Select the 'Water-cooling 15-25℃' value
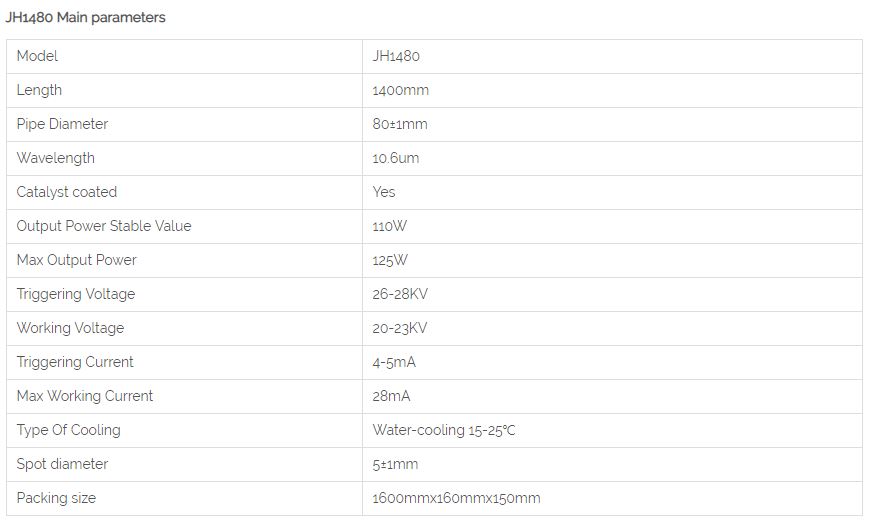 (444, 430)
